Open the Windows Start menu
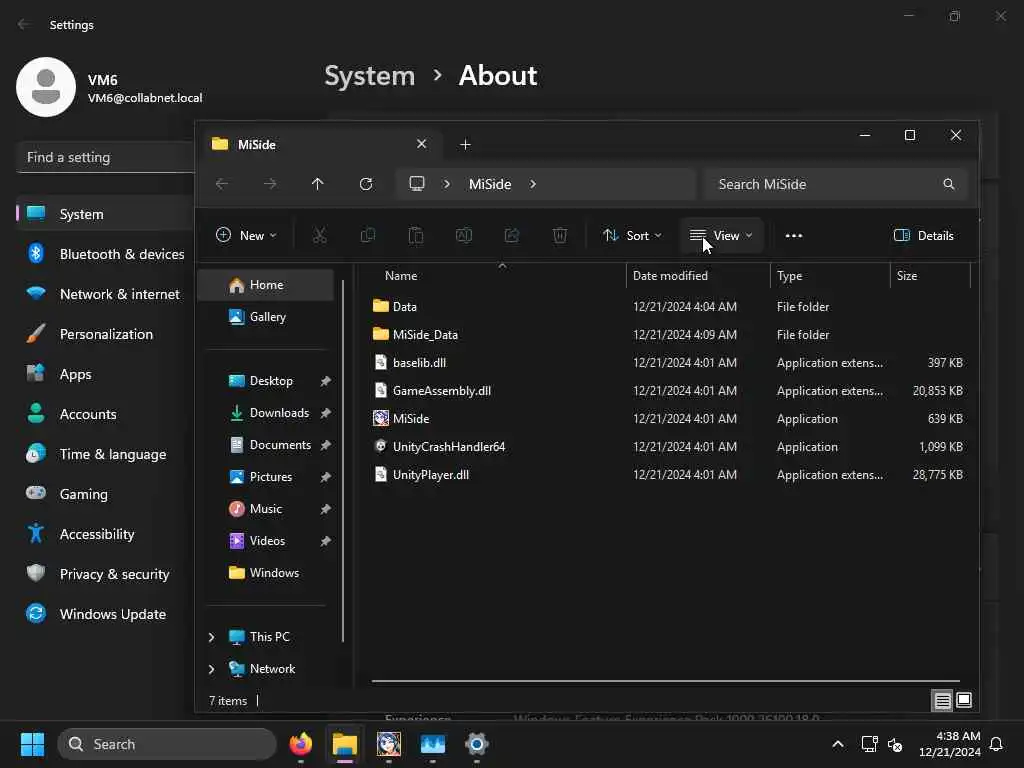 click(32, 744)
